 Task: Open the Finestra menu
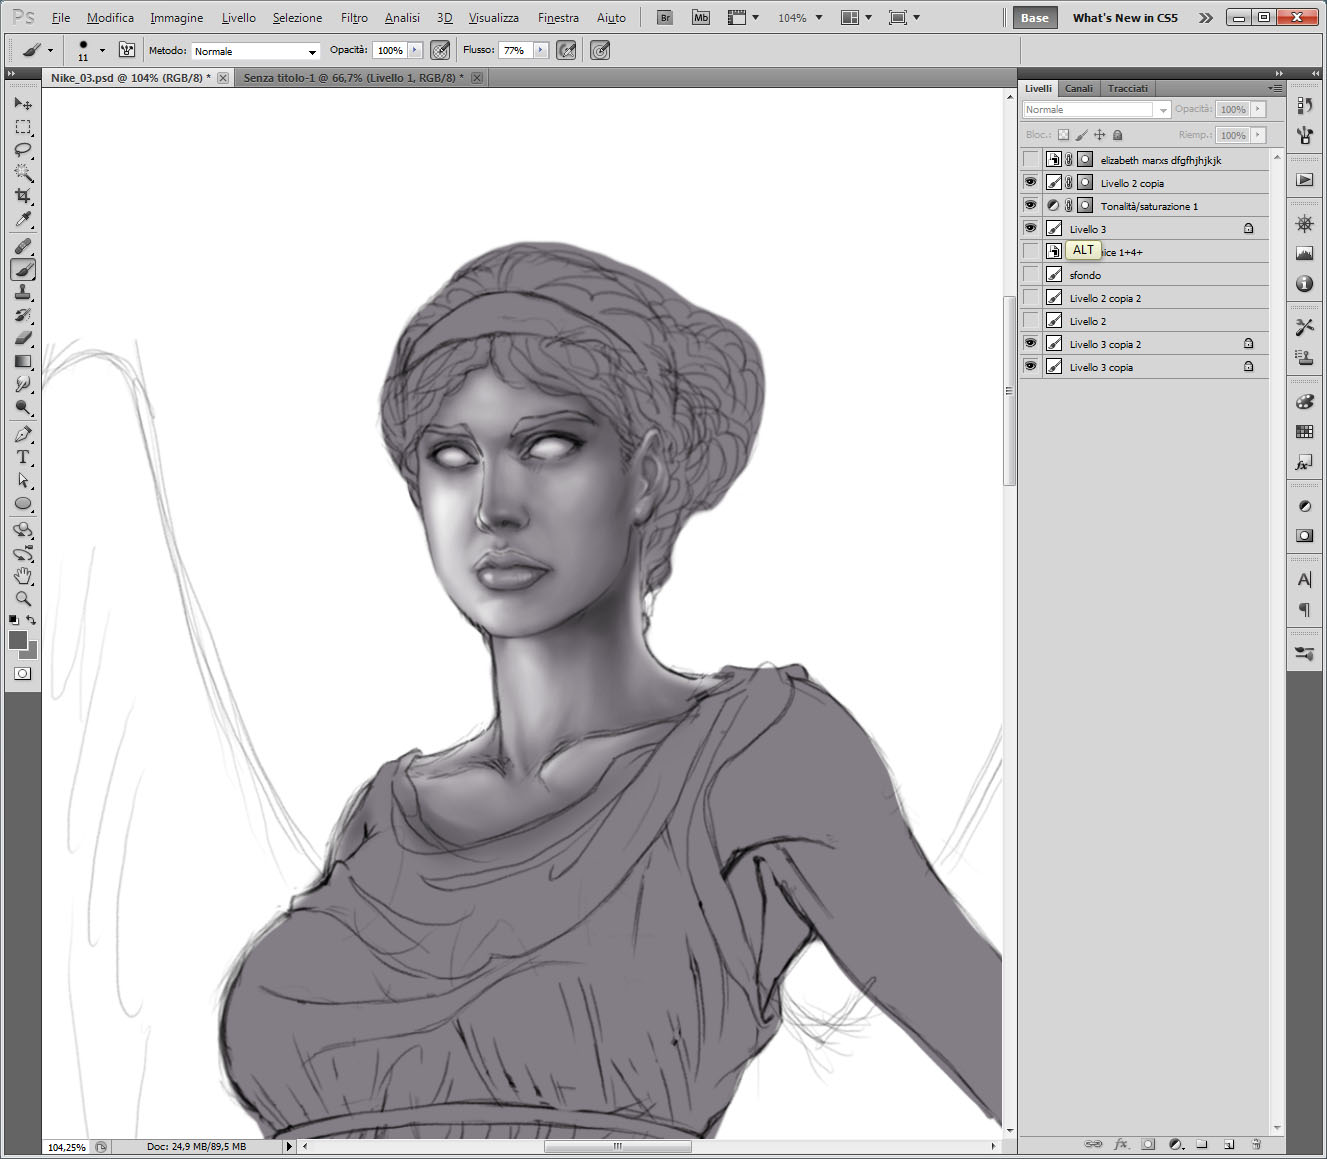[558, 18]
